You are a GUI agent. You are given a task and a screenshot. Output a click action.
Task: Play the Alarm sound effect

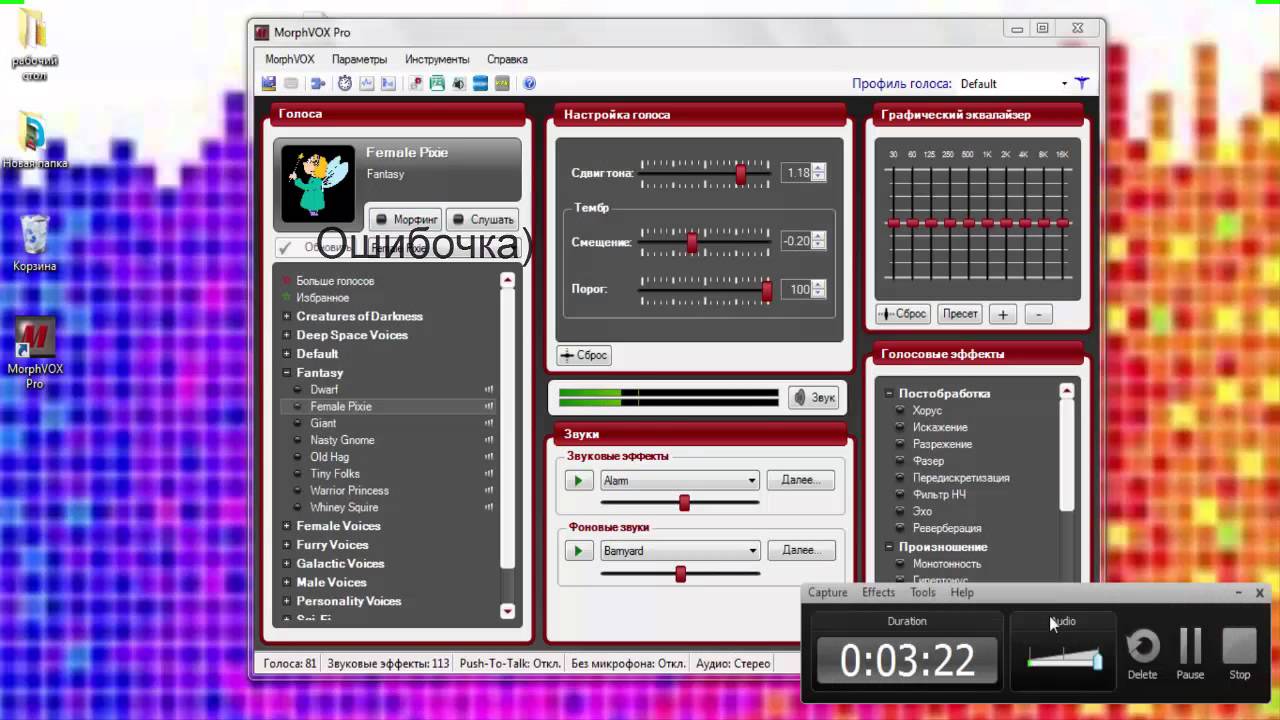click(578, 481)
